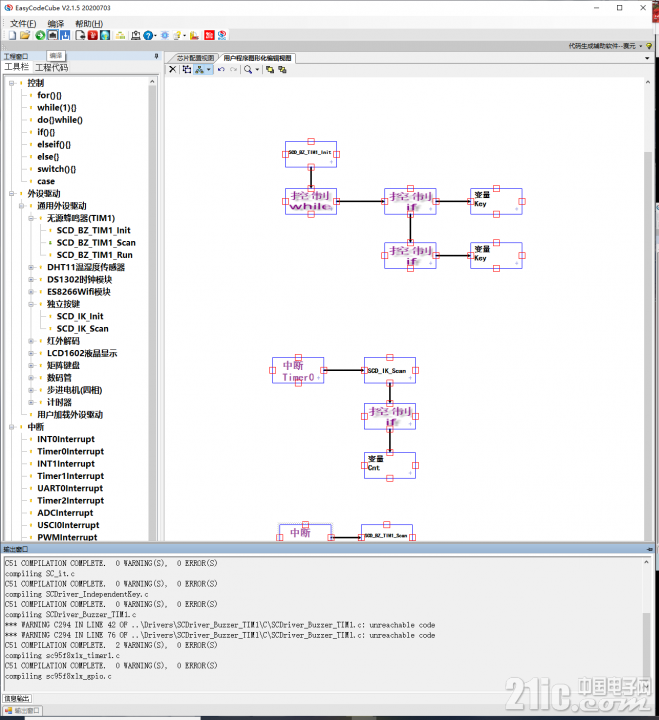Select SCD_BZ_TIM1_Scan in the tree
The height and width of the screenshot is (720, 659).
(96, 243)
